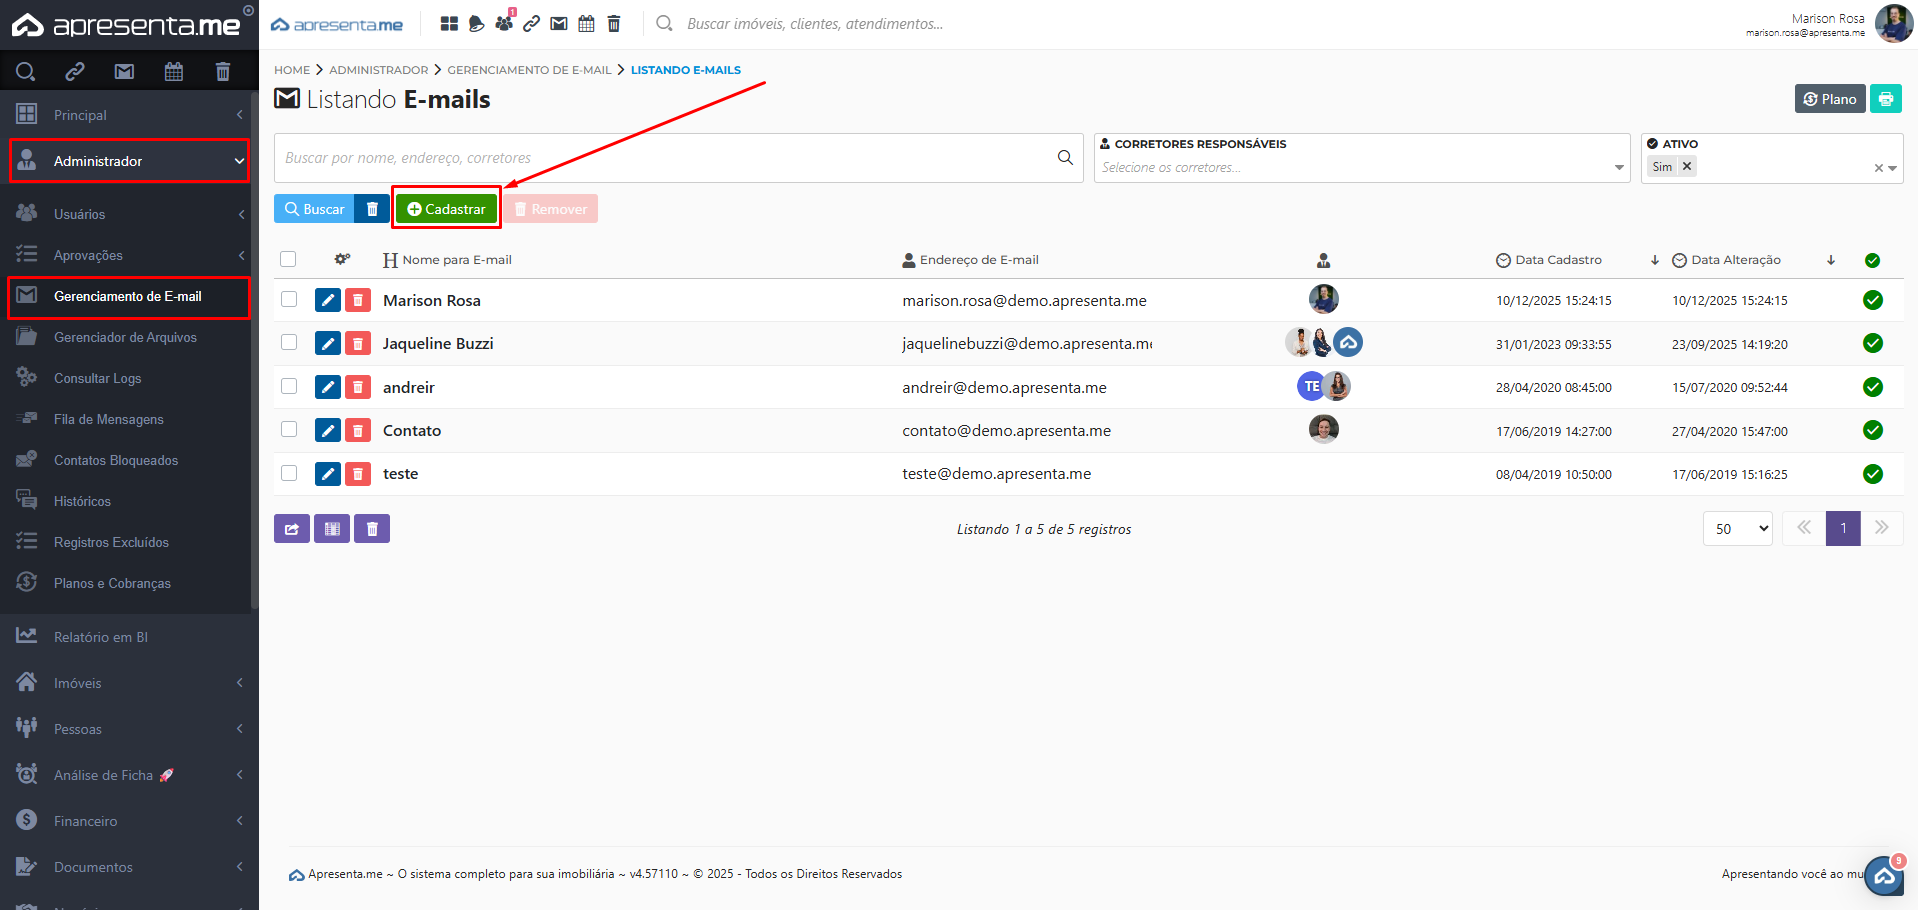The width and height of the screenshot is (1918, 910).
Task: Click the Plano button
Action: 1829,99
